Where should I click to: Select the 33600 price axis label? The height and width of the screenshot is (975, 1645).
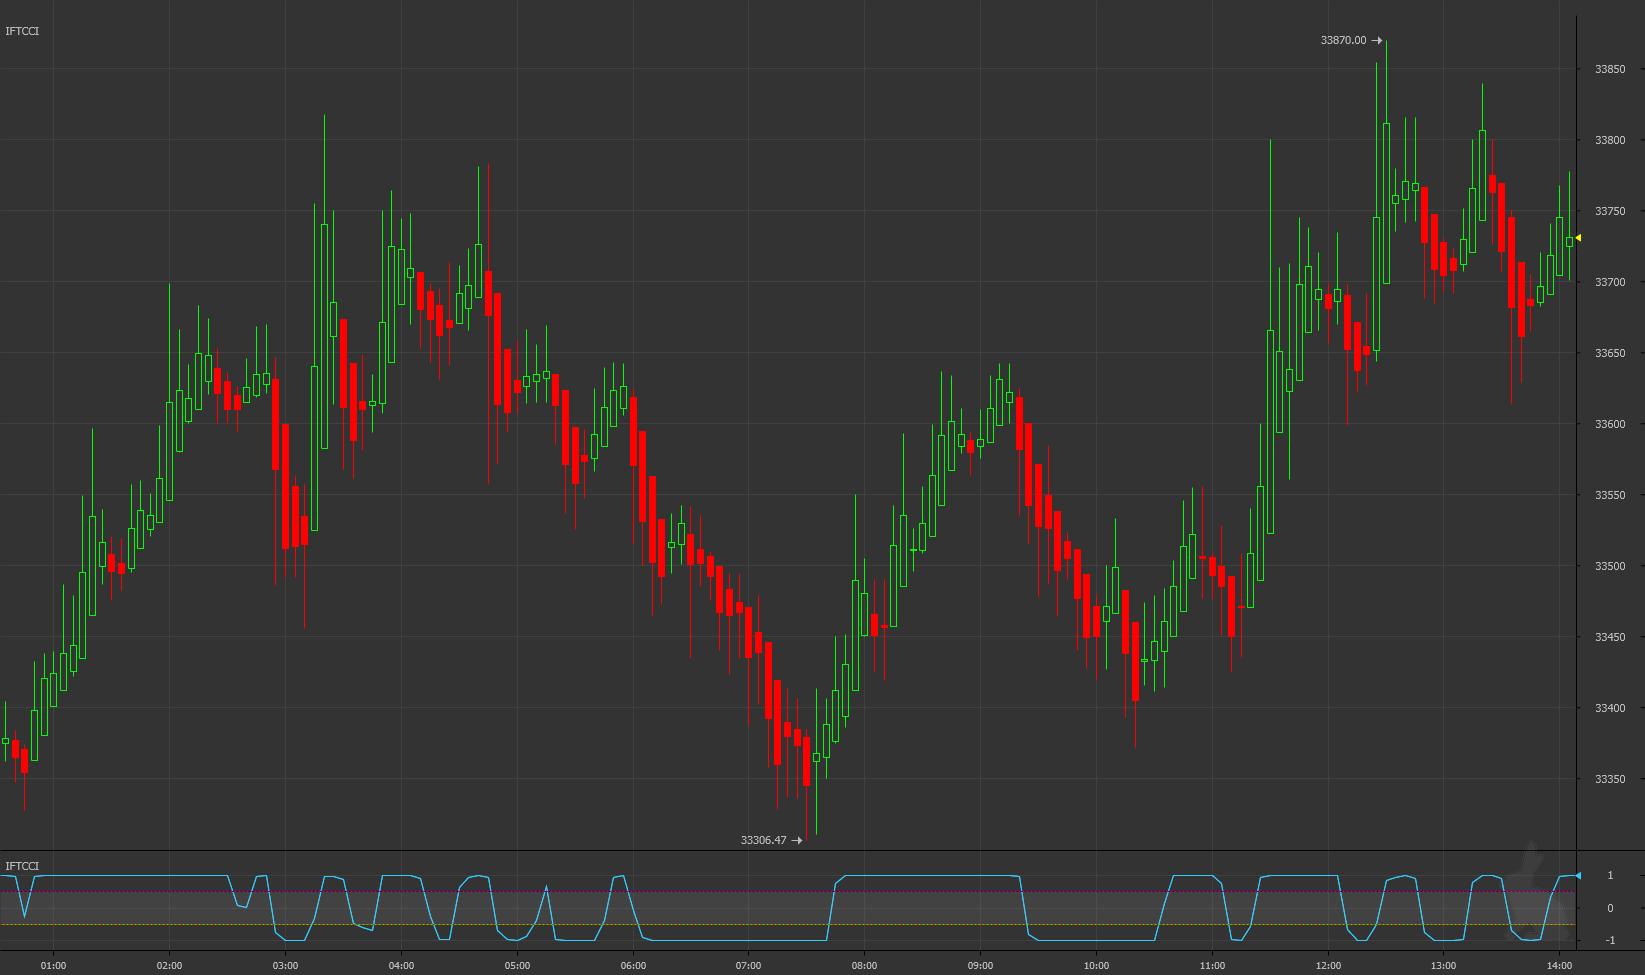click(x=1610, y=424)
